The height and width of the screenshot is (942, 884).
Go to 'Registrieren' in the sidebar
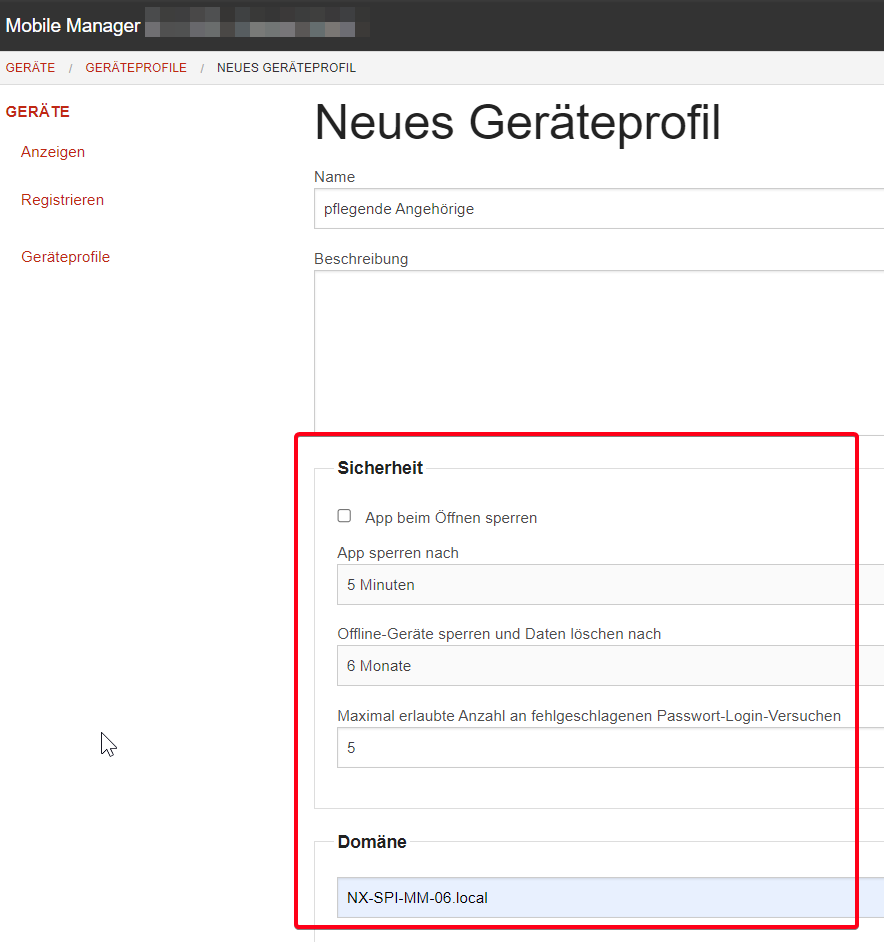click(x=62, y=200)
